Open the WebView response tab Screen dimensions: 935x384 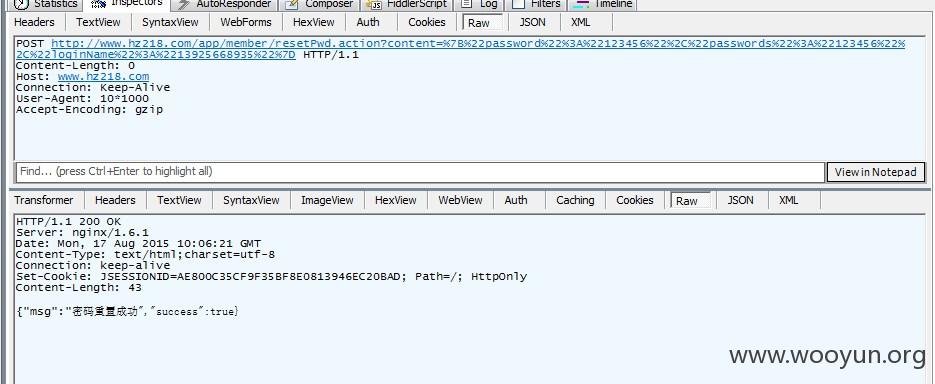(460, 200)
